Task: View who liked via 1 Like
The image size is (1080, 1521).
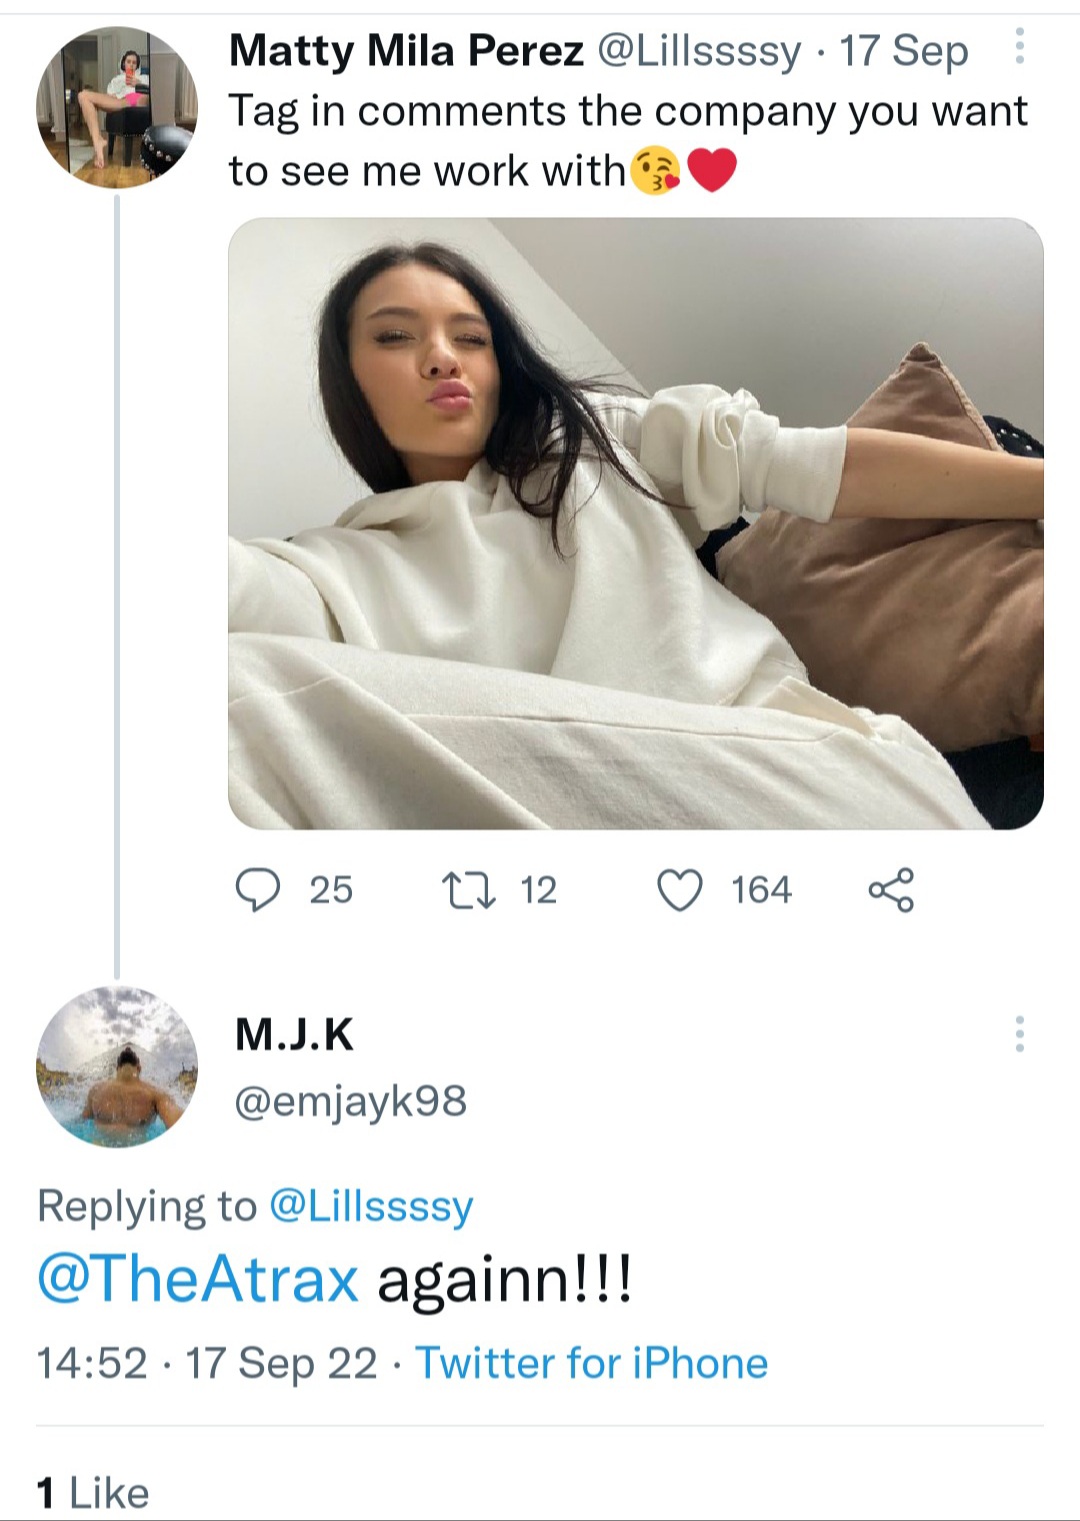Action: (x=93, y=1493)
